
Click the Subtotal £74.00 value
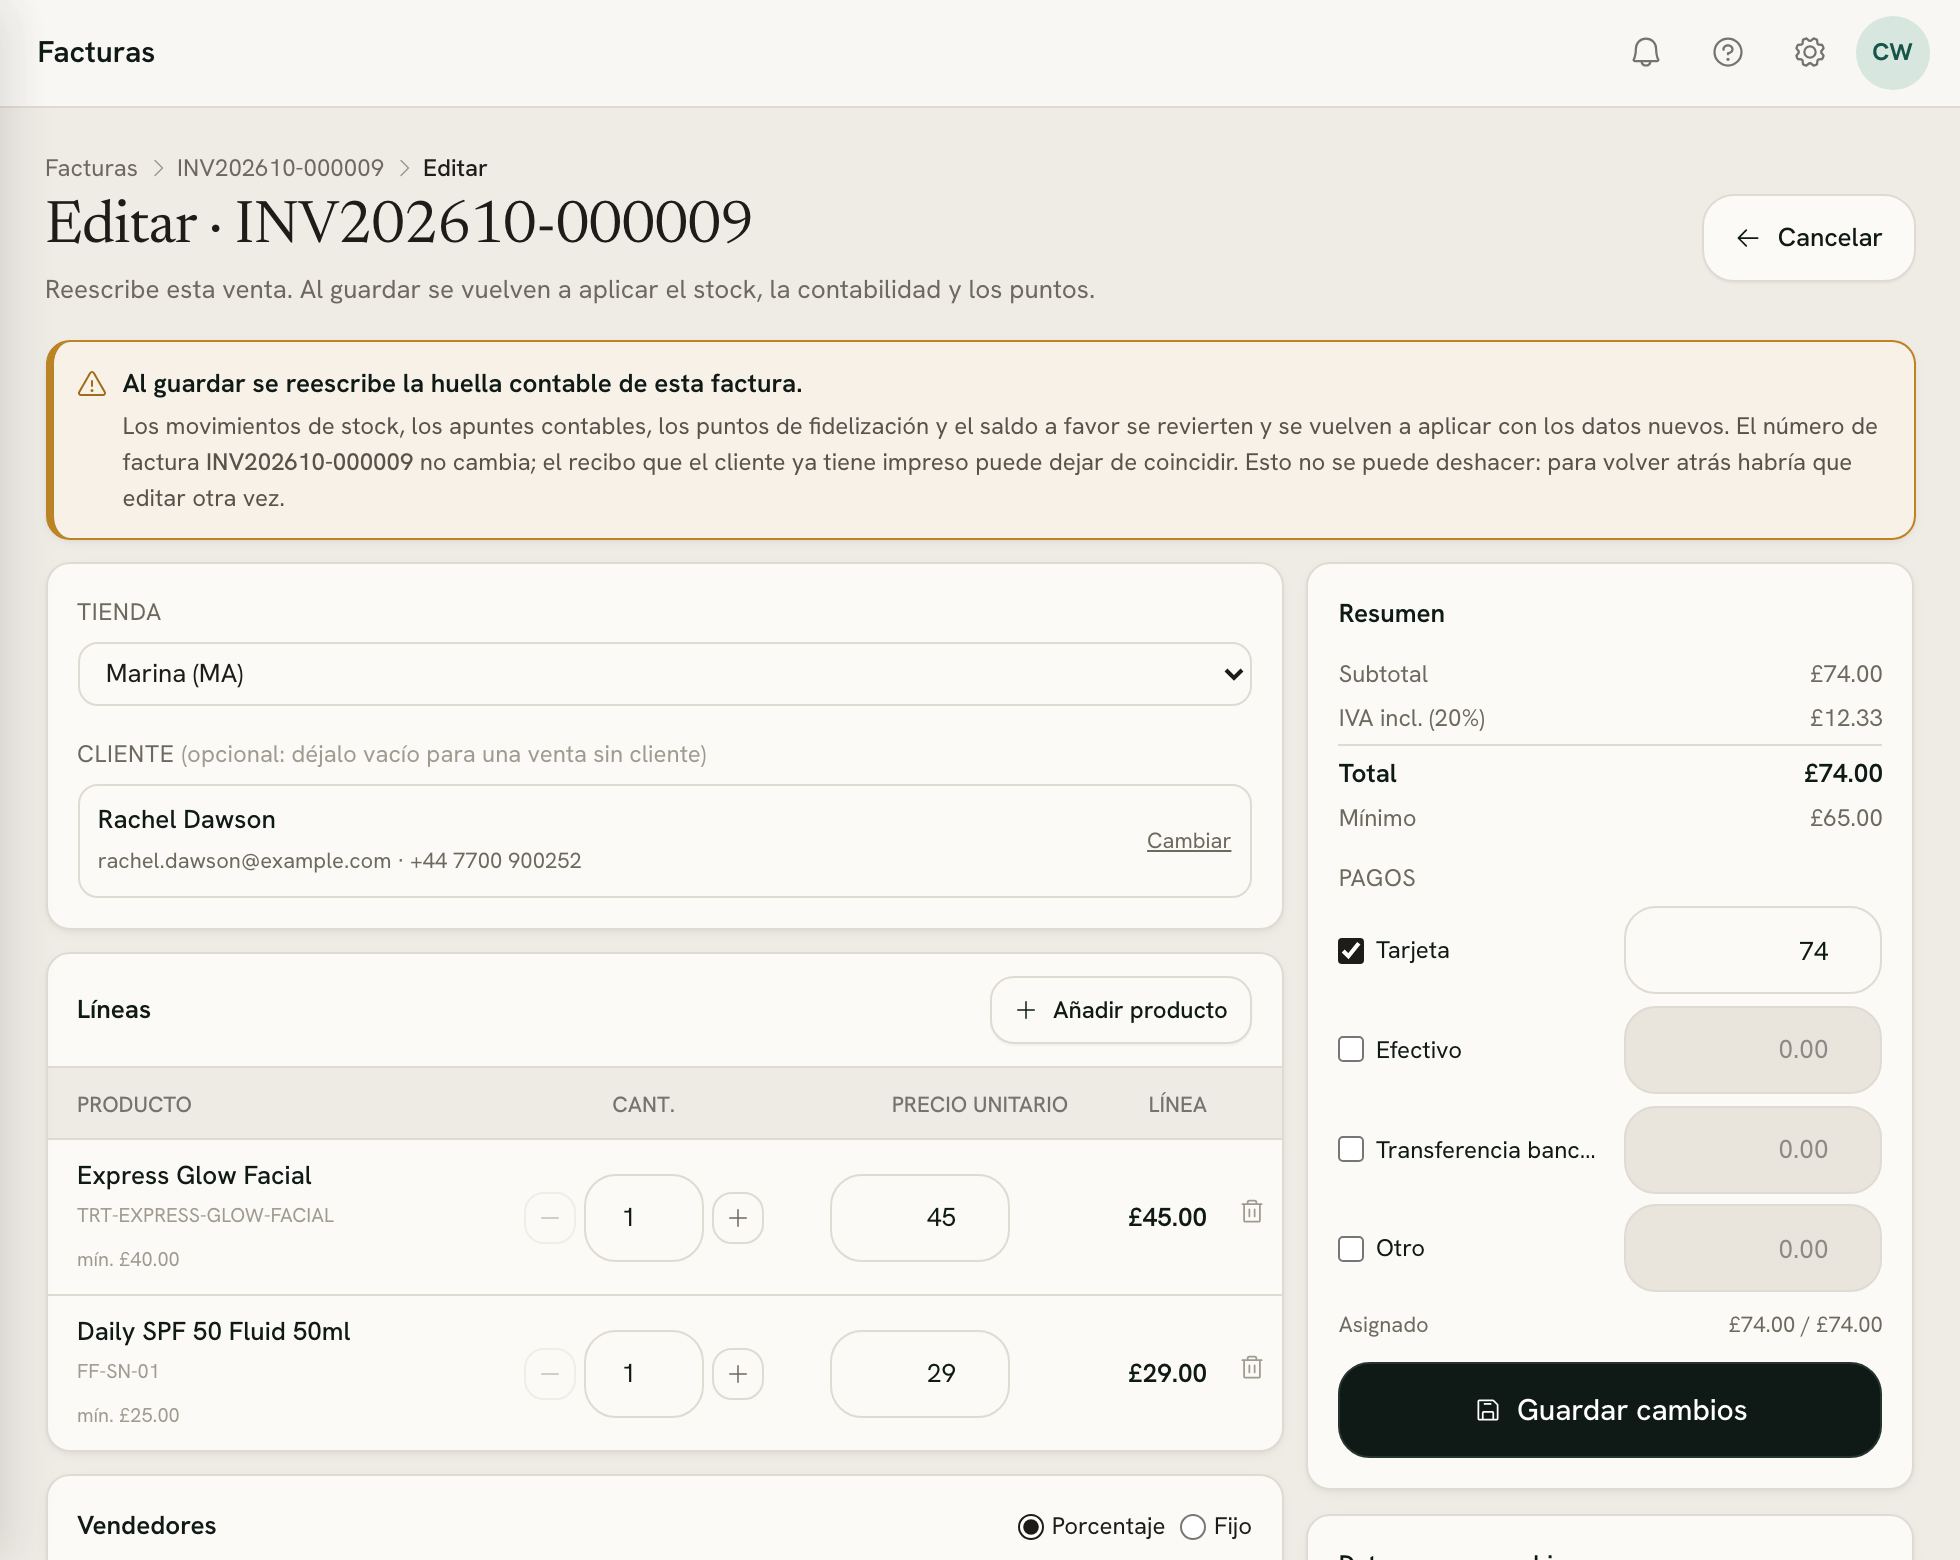(1846, 674)
